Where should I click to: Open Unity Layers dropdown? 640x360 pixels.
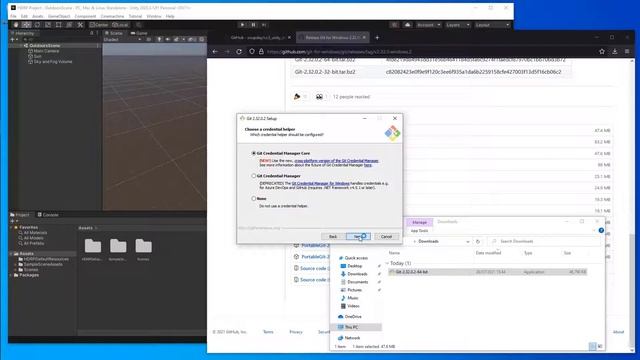(457, 25)
